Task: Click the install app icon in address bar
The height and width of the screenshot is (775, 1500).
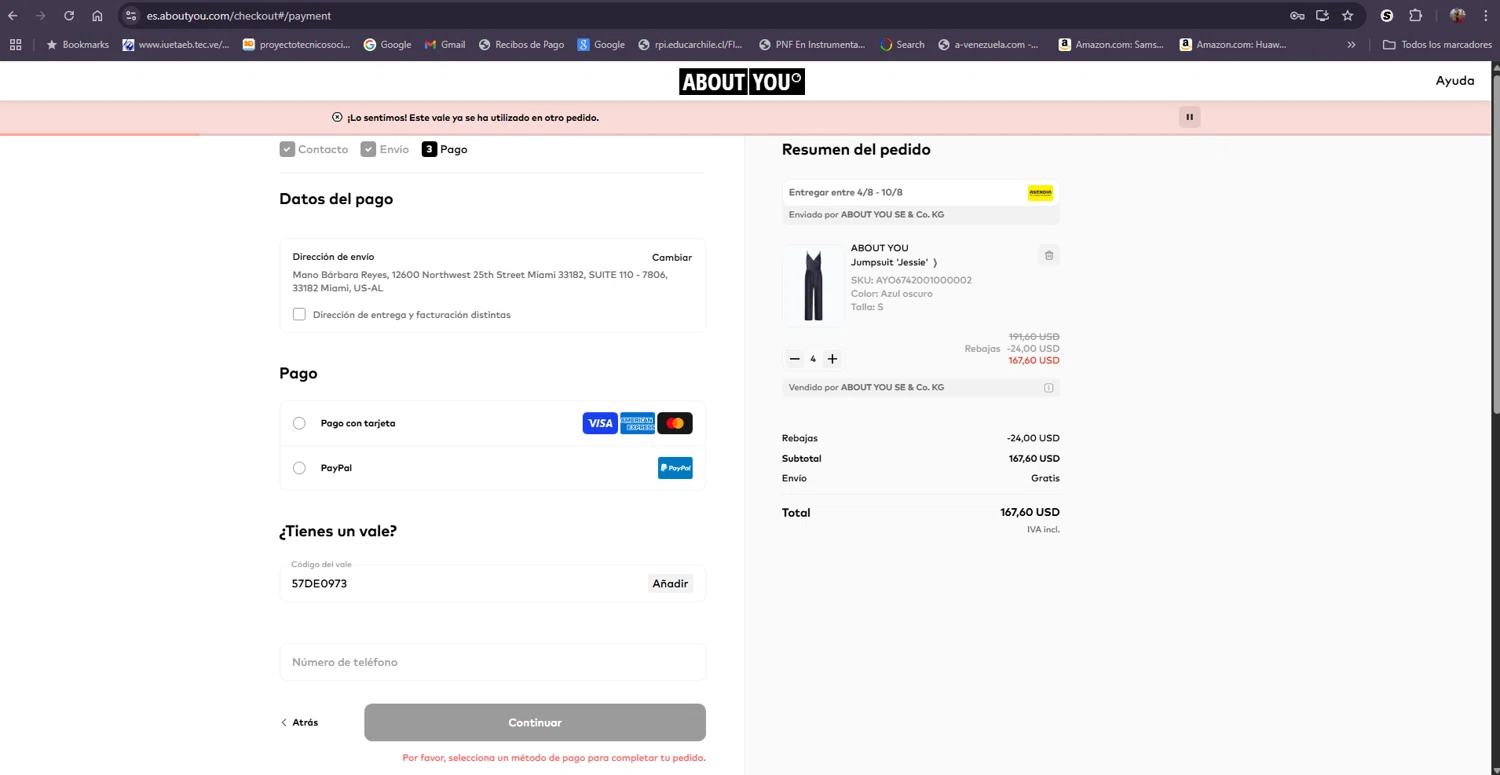Action: coord(1322,16)
